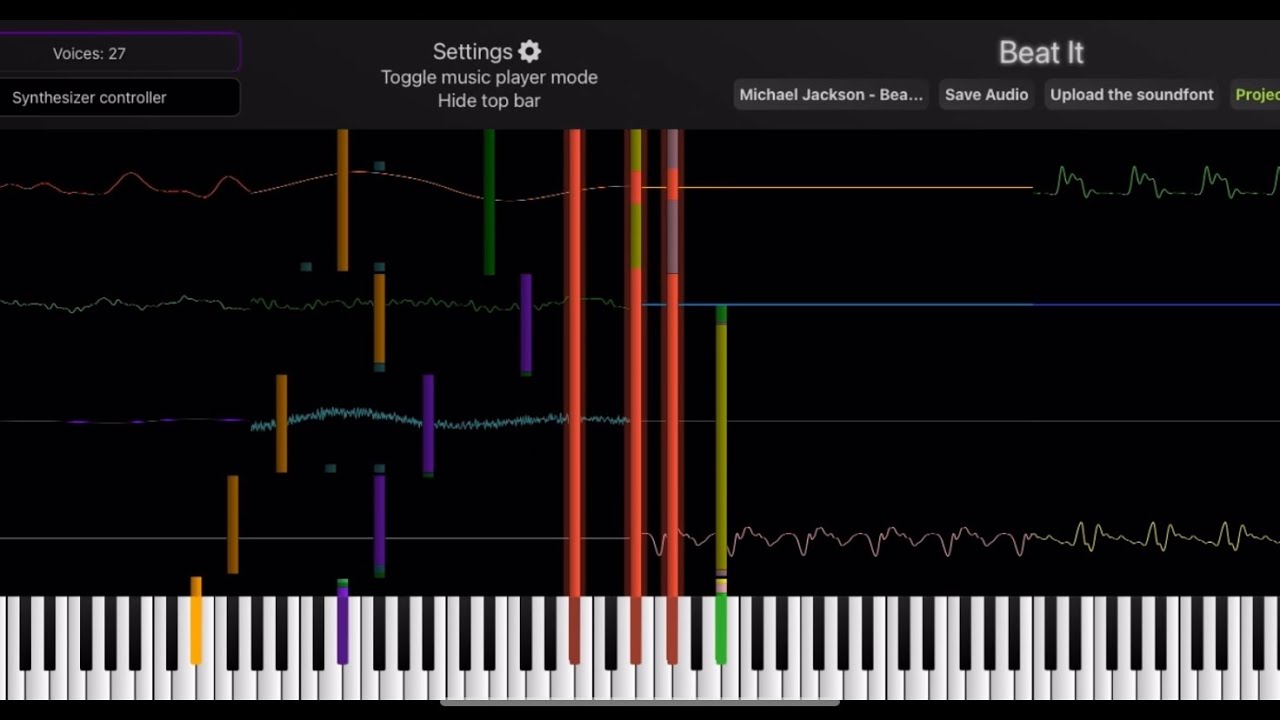This screenshot has width=1280, height=720.
Task: Open Settings via the gear icon
Action: [530, 51]
